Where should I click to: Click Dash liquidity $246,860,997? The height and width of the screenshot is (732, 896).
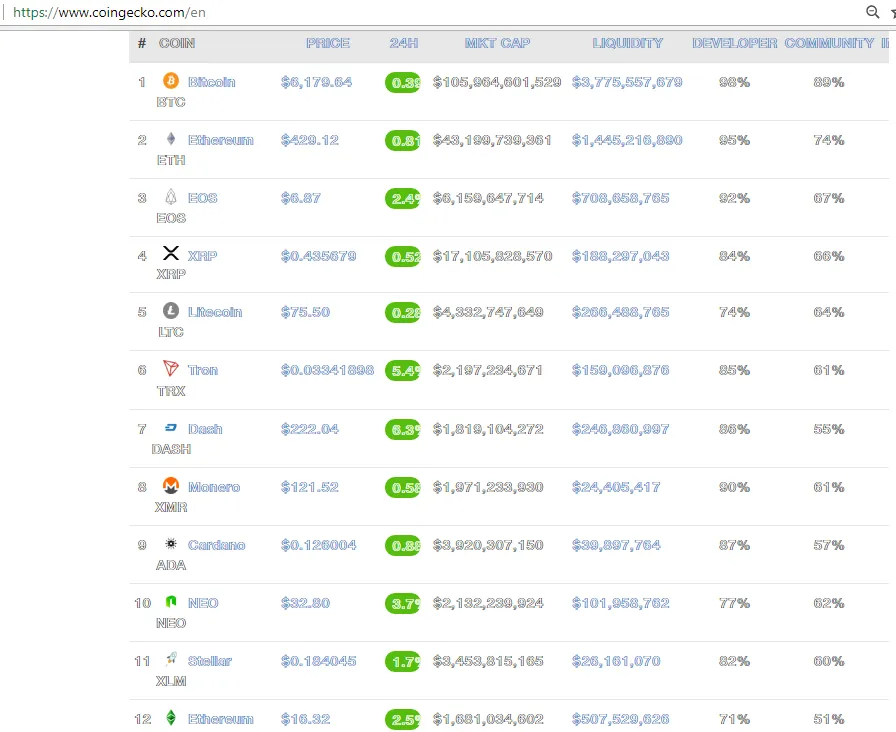[621, 429]
